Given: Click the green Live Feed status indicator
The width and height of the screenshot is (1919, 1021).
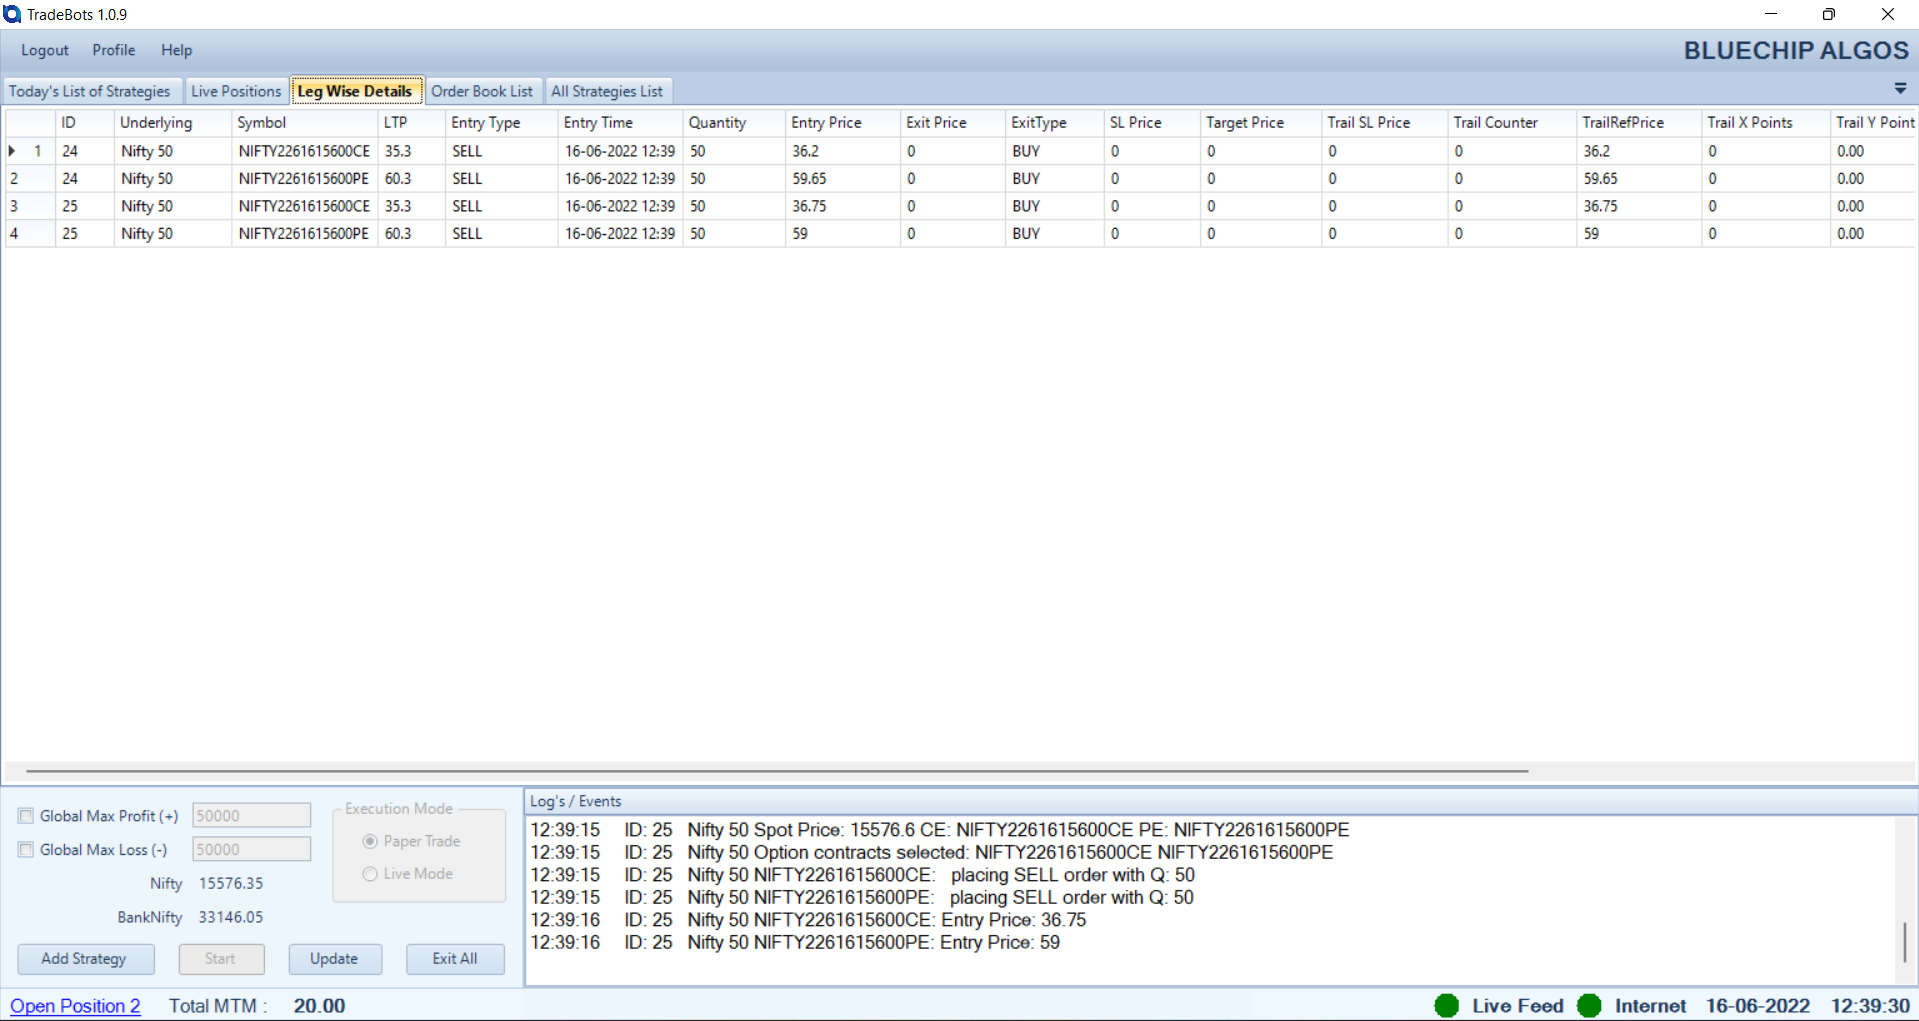Looking at the screenshot, I should point(1446,1005).
